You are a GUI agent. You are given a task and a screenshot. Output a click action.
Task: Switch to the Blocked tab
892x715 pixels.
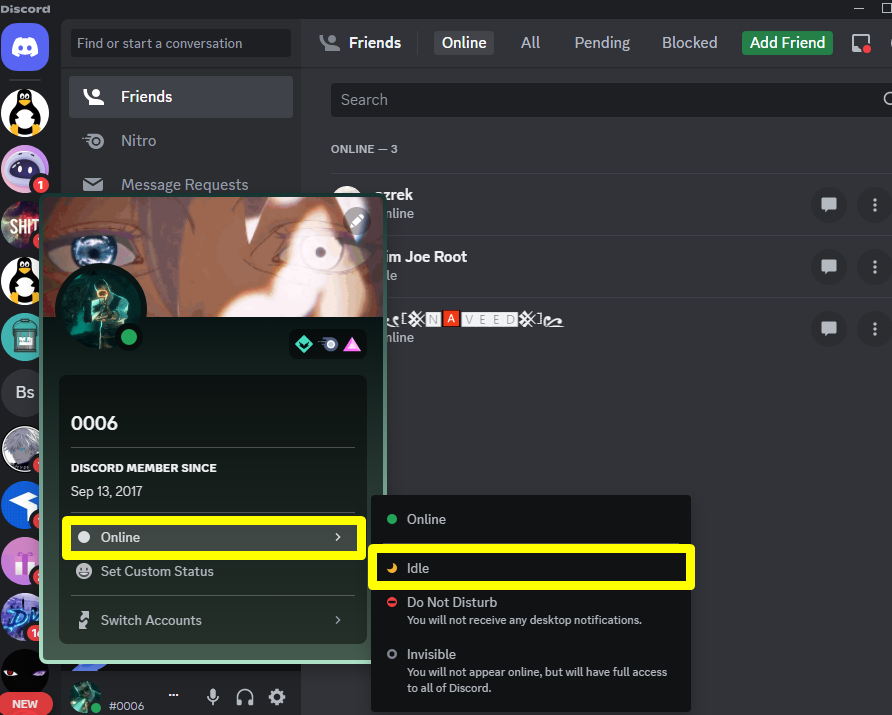(689, 43)
